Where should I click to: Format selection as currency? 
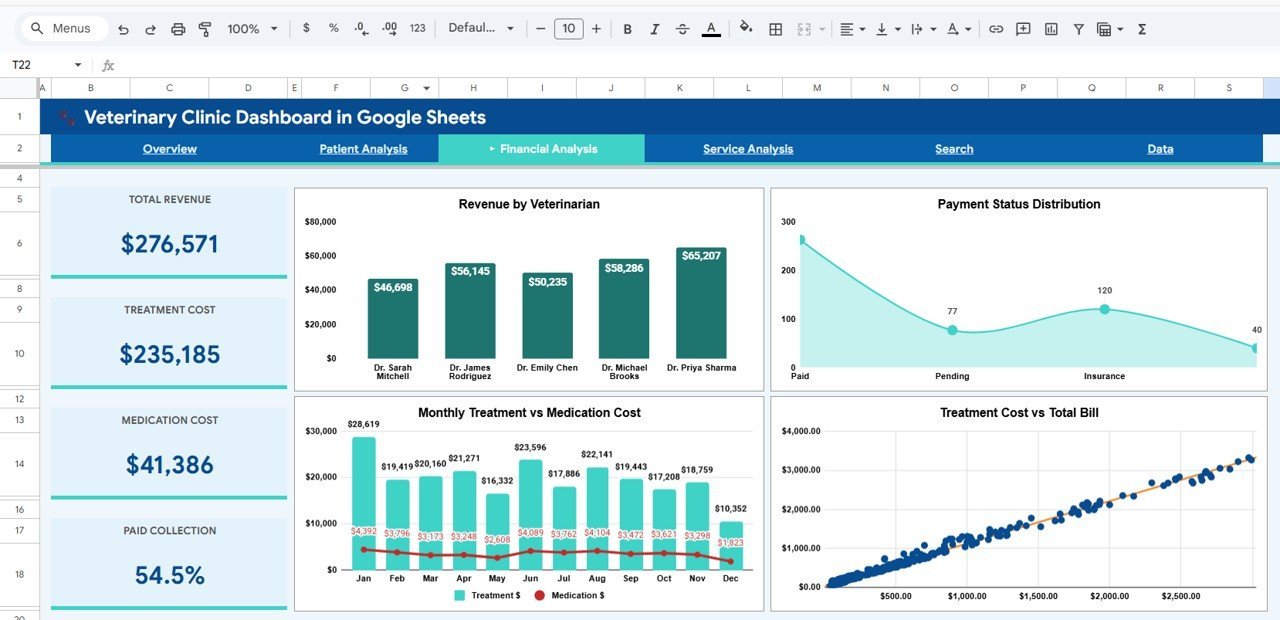pyautogui.click(x=306, y=28)
